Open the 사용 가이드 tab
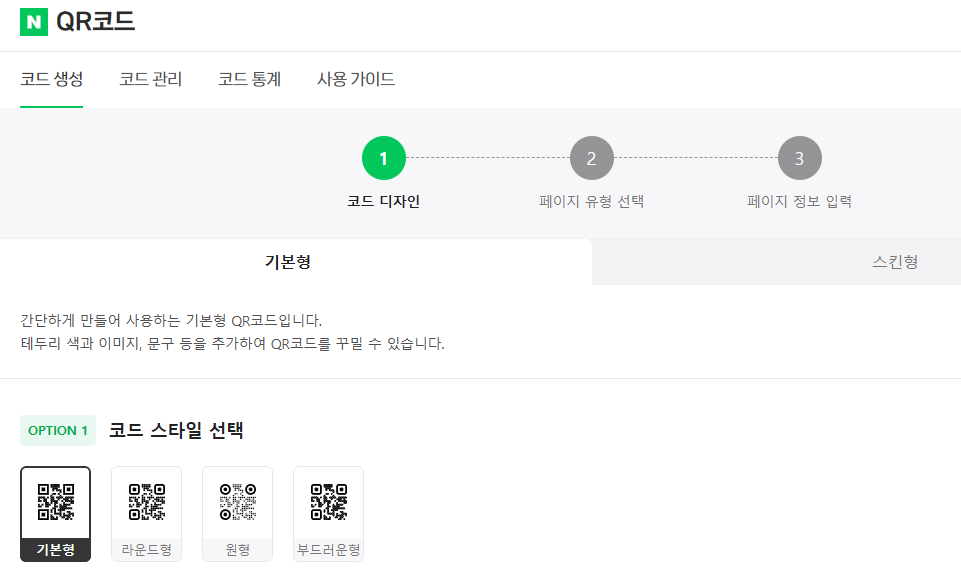961x575 pixels. (x=355, y=79)
